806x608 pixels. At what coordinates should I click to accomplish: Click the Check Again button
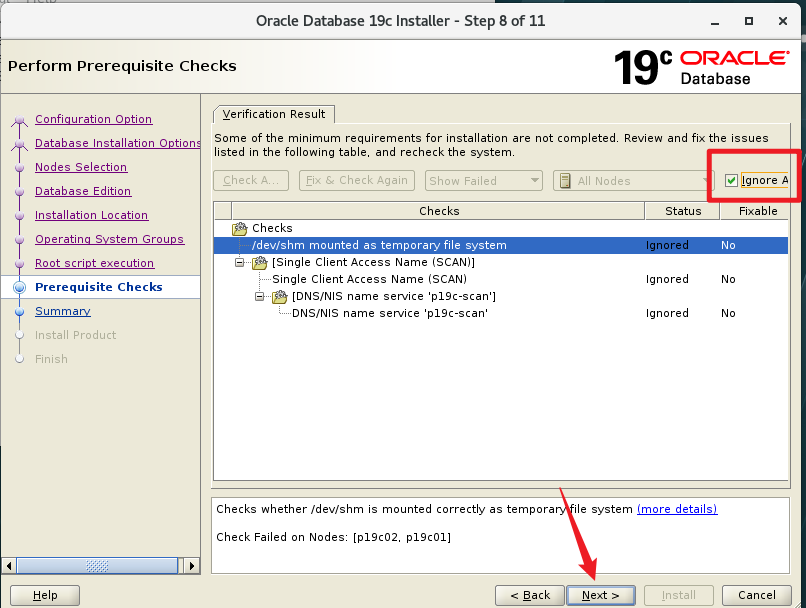tap(251, 180)
